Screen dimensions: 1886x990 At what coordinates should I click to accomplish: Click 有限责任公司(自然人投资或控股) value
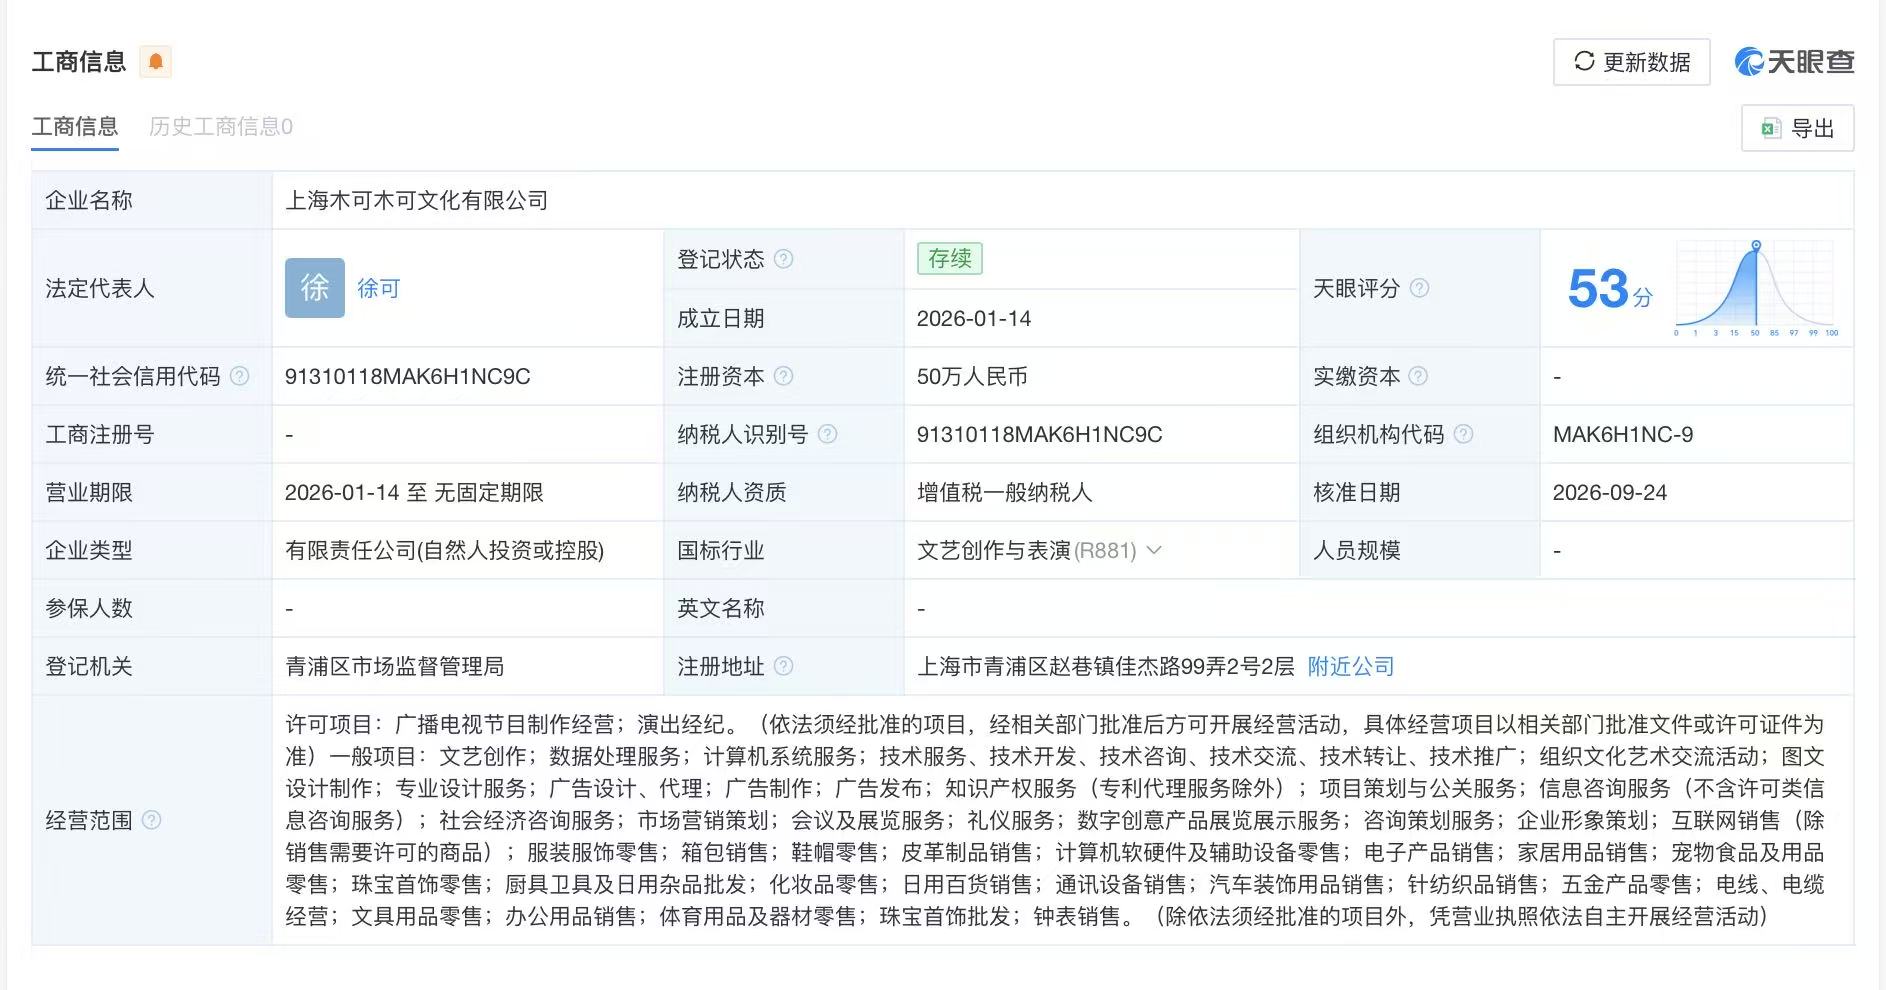[x=445, y=550]
